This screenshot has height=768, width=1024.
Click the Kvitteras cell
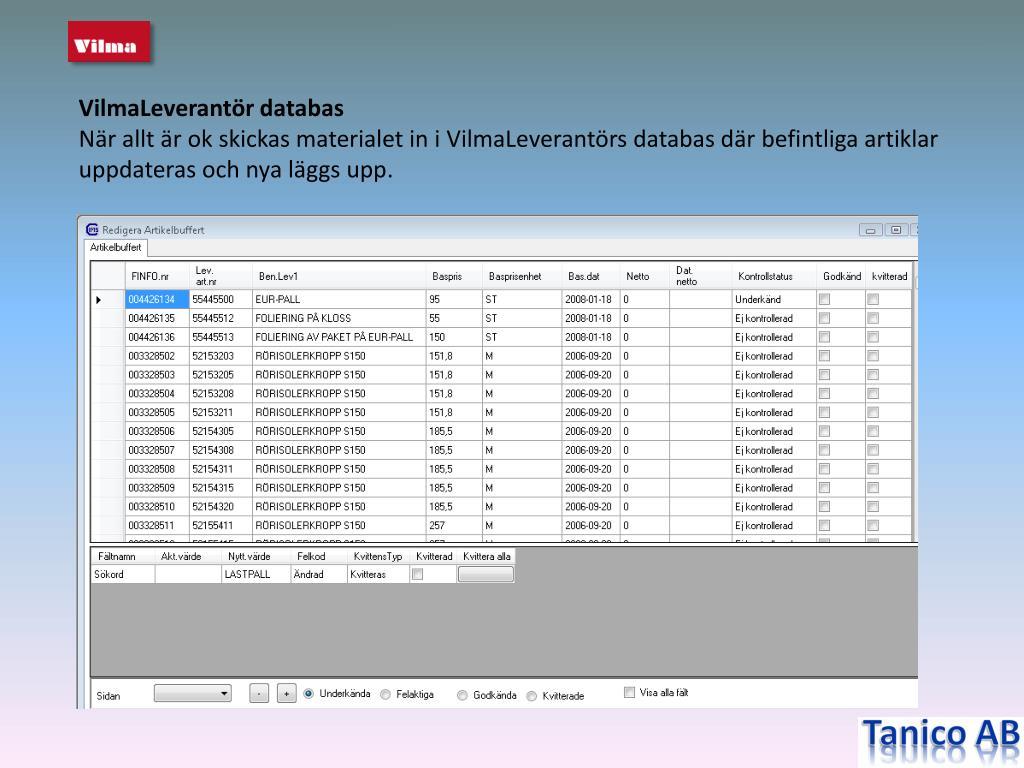point(377,574)
